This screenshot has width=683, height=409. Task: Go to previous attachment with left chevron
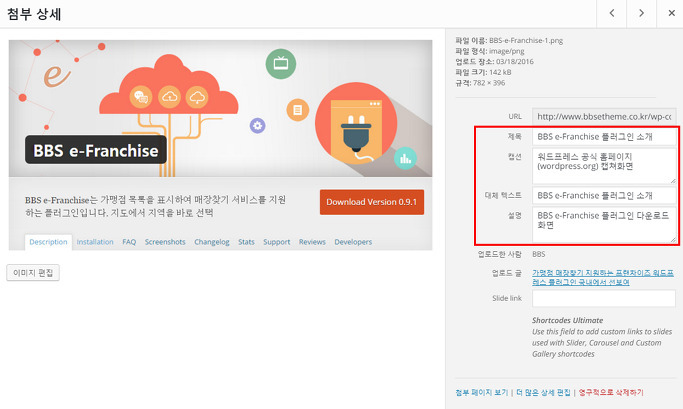point(612,14)
